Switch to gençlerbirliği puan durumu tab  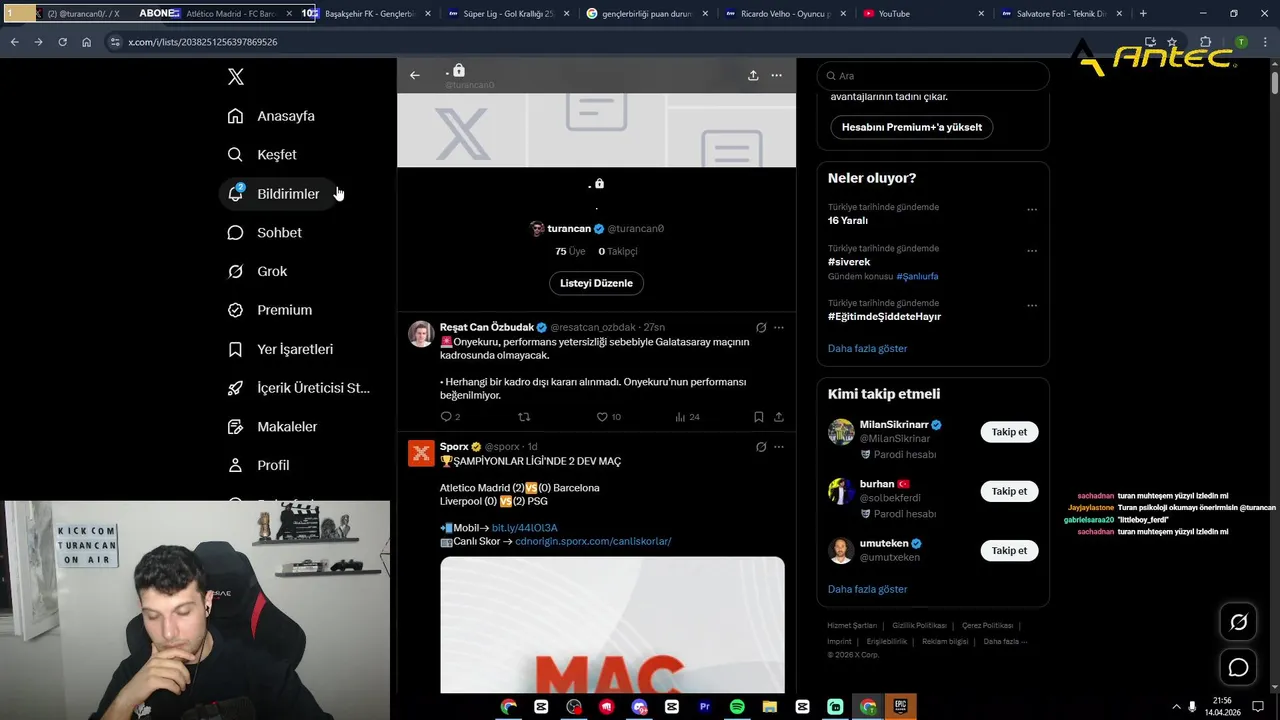click(647, 14)
